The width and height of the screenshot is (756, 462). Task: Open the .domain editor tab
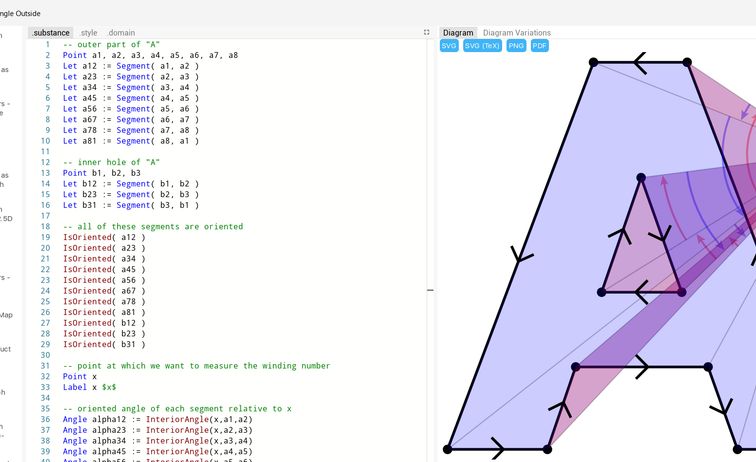pos(121,33)
